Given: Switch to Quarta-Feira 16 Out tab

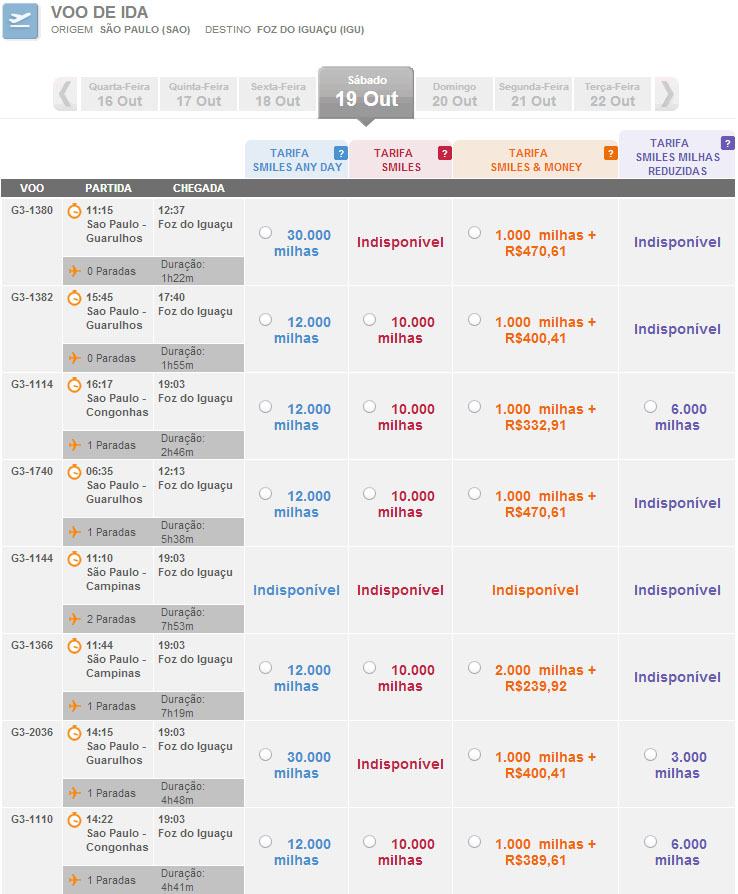Looking at the screenshot, I should (x=119, y=94).
